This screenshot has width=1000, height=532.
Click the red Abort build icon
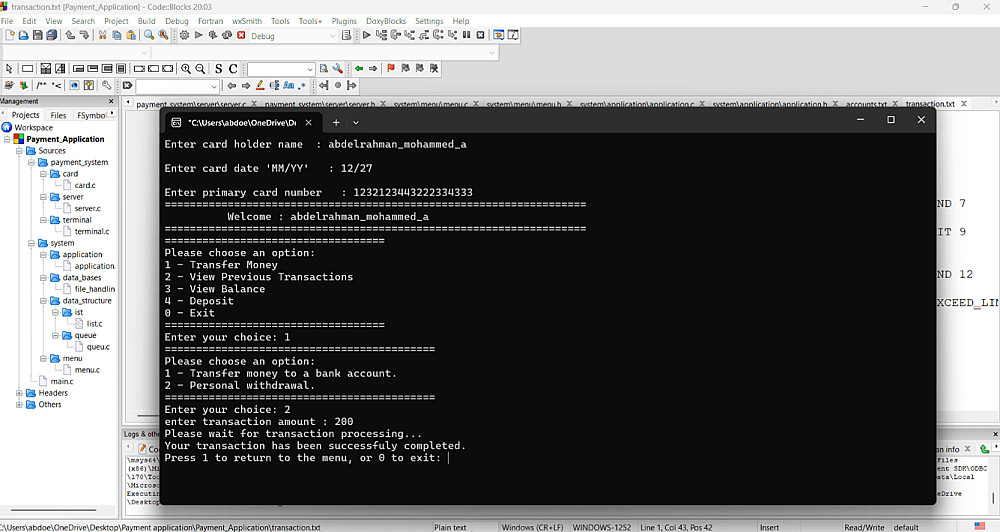click(x=241, y=35)
